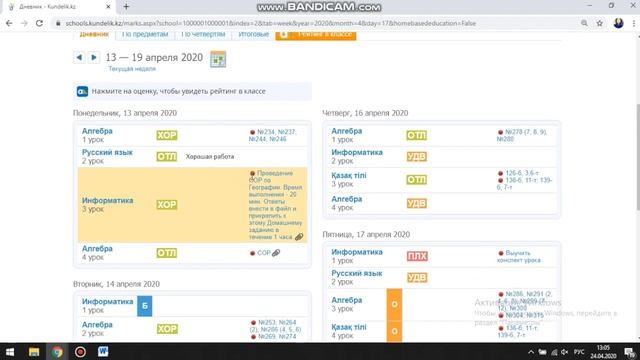Screen dimensions: 640x360
Task: Click the ХОР mark for Monday Информатика 3 урок
Action: [167, 204]
